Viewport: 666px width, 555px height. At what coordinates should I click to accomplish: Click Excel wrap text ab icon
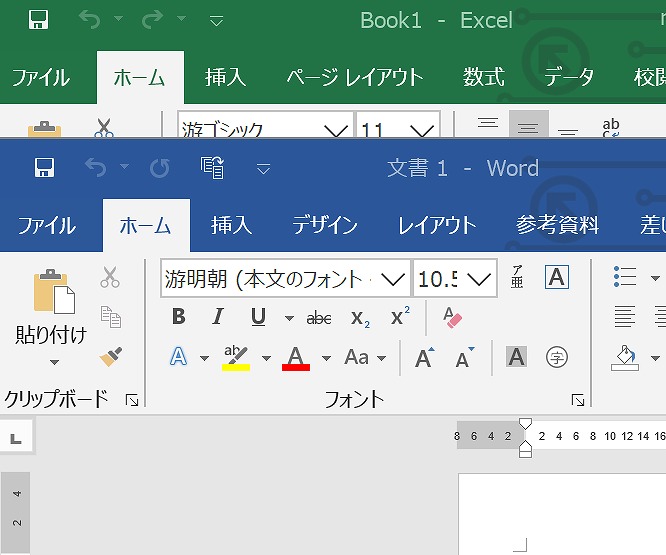coord(611,127)
